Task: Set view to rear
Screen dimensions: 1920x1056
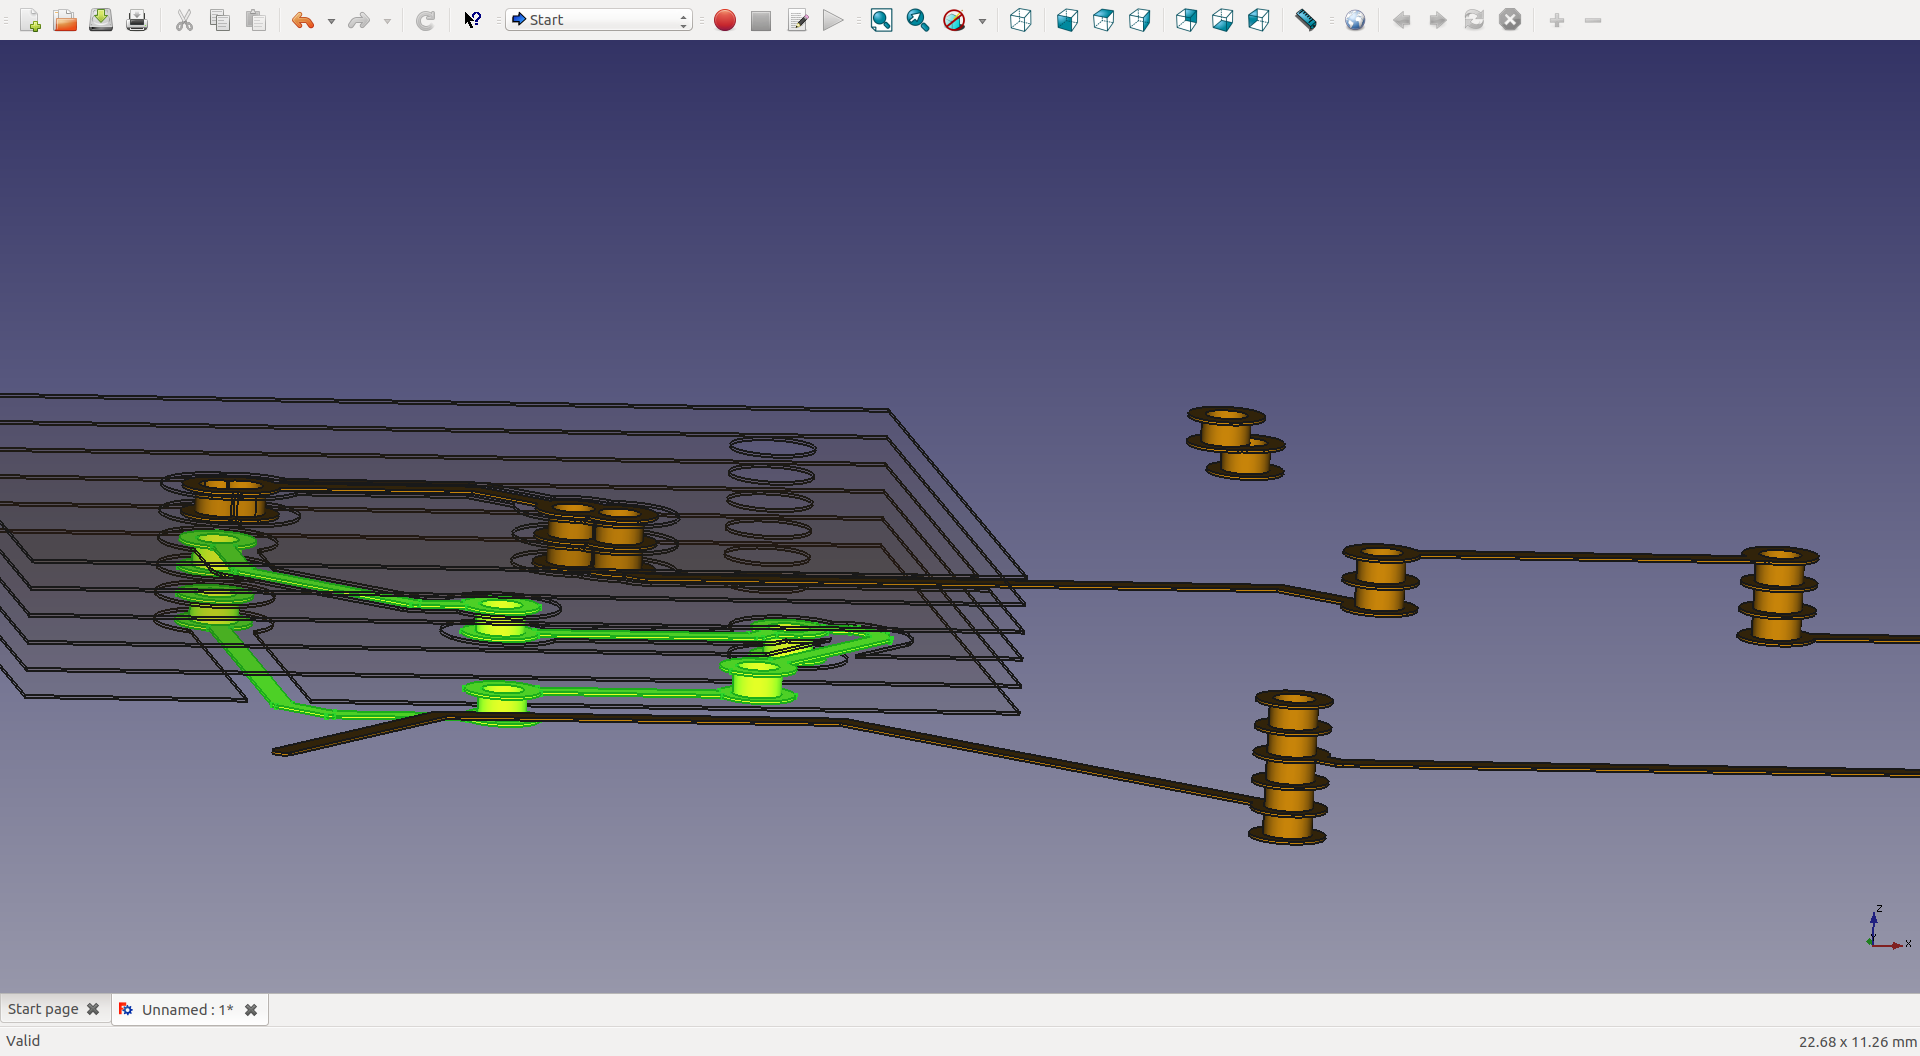Action: (1186, 20)
